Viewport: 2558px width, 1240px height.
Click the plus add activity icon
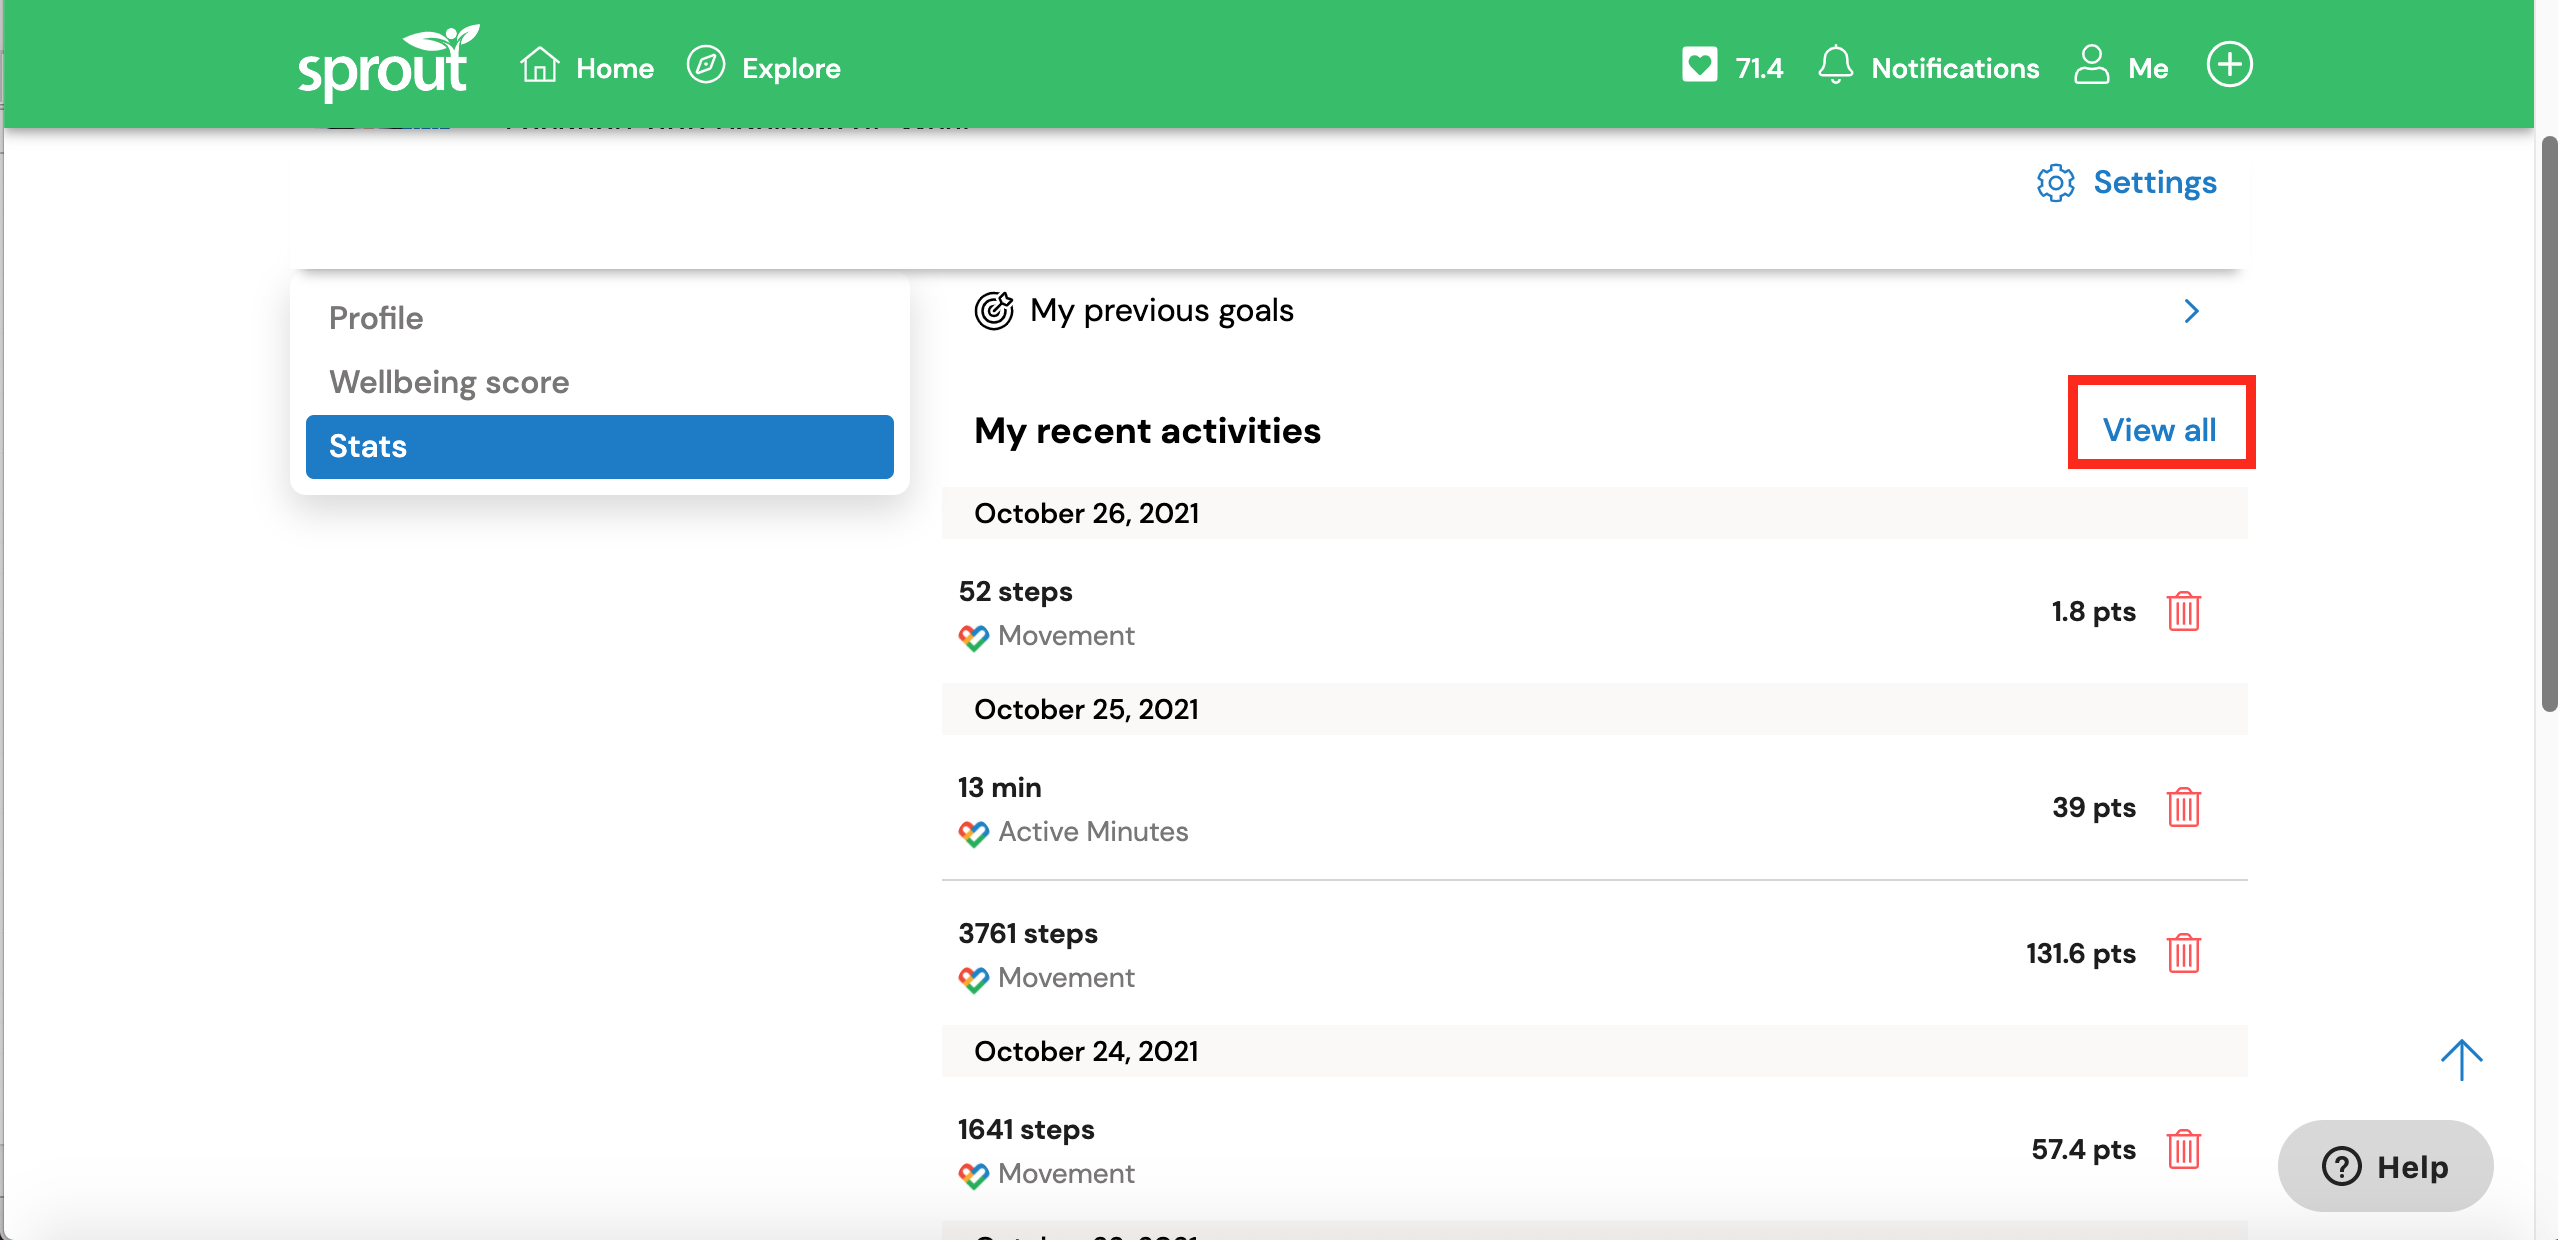tap(2229, 65)
